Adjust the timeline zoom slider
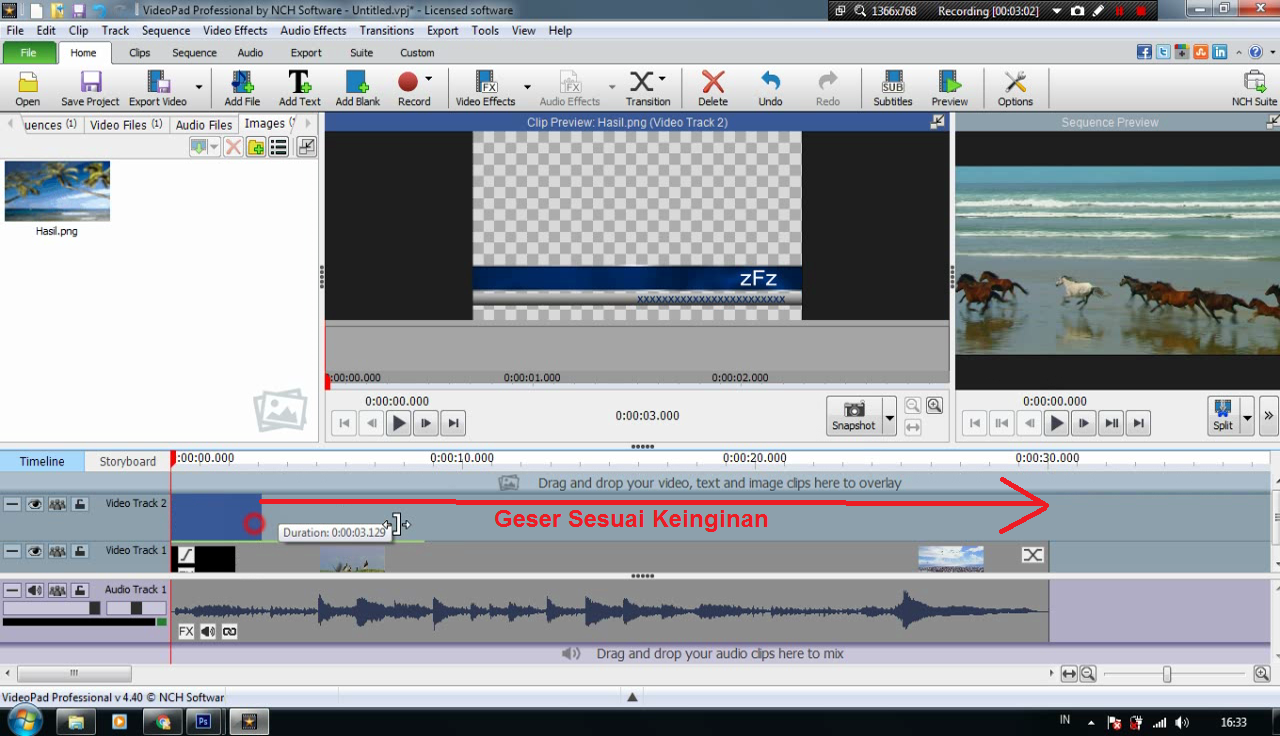Viewport: 1280px width, 736px height. pos(1166,675)
